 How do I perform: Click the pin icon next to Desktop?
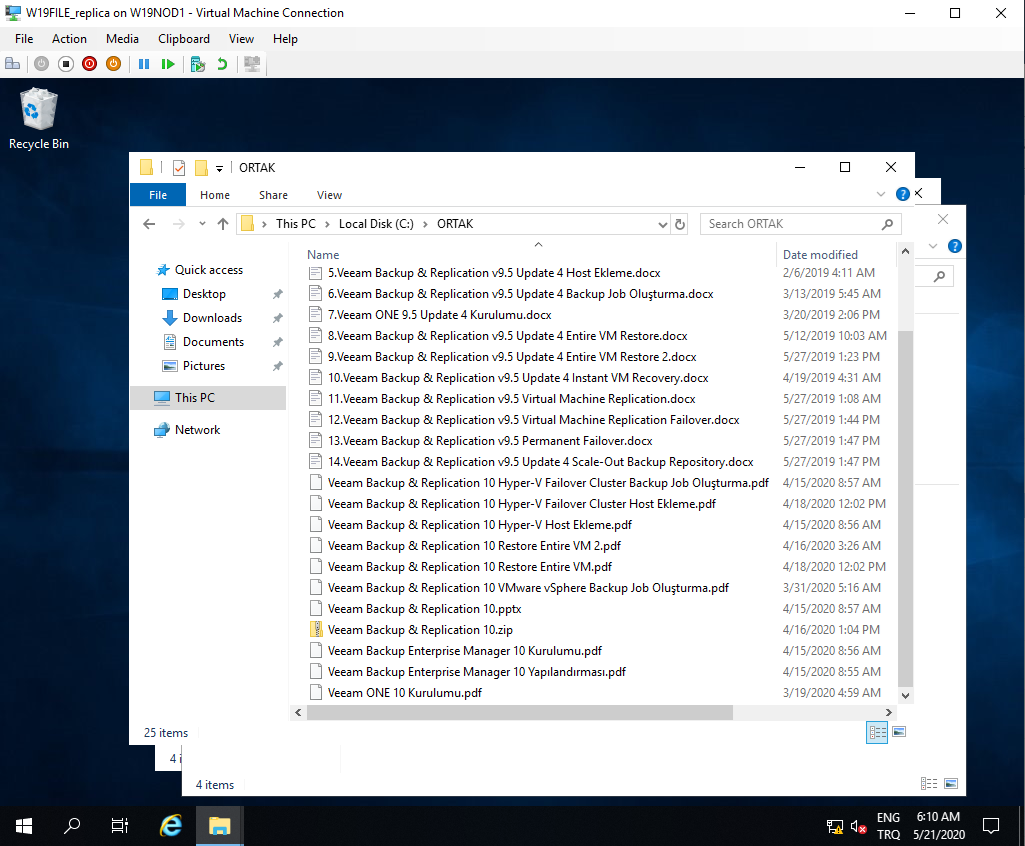pos(278,294)
